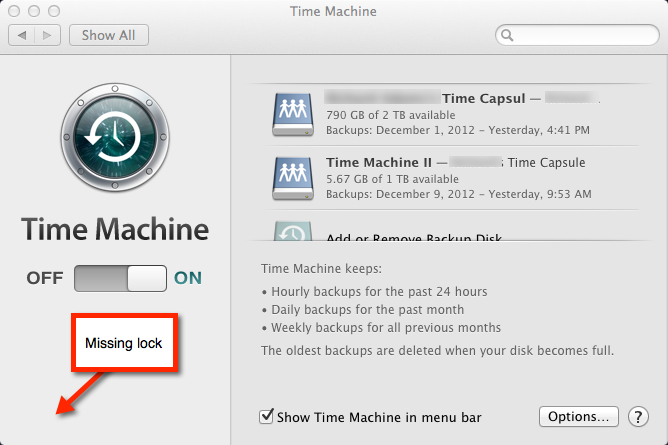The image size is (668, 445).
Task: Click the backups December 1, 2012 line
Action: (x=458, y=130)
